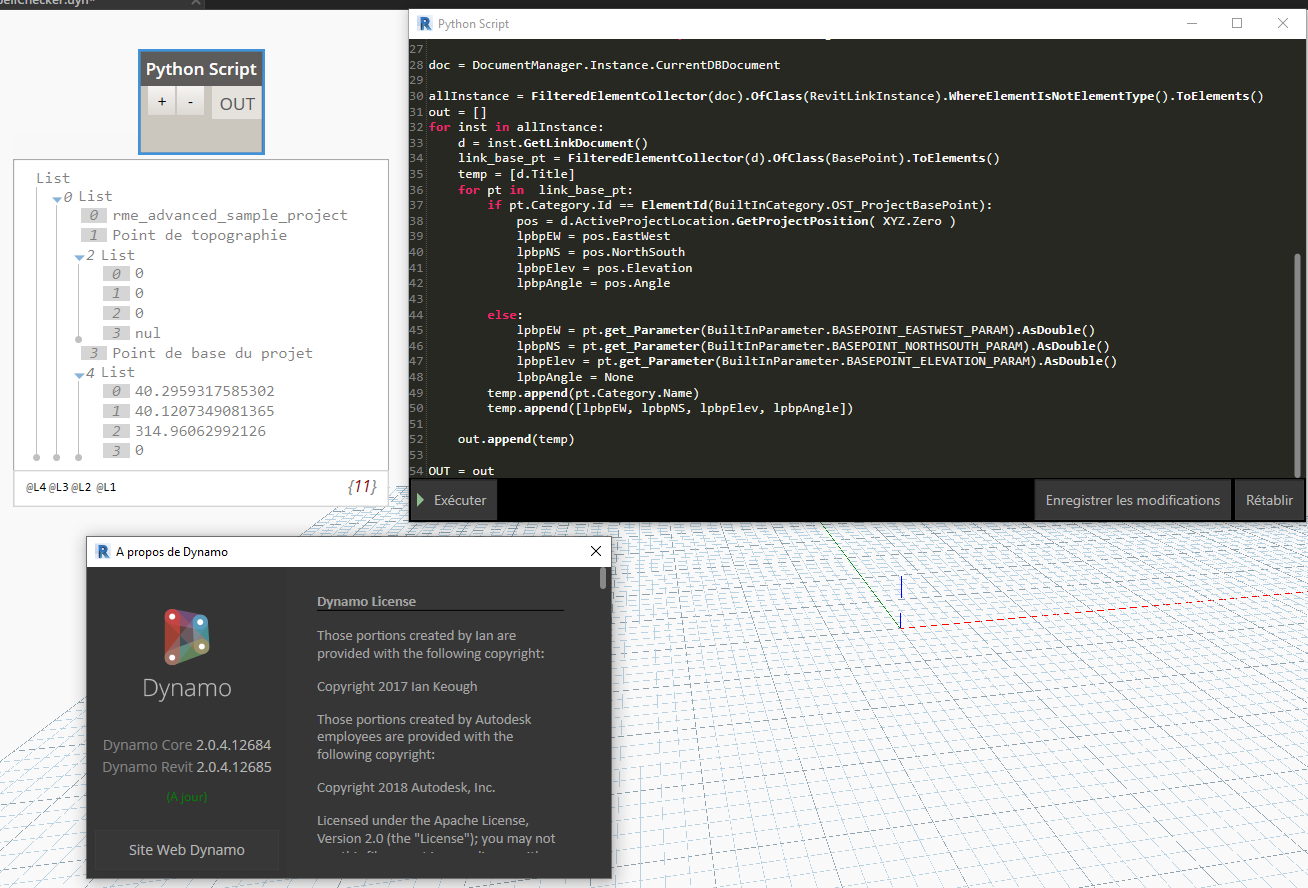Collapse the '2 List' nested item

tap(79, 257)
